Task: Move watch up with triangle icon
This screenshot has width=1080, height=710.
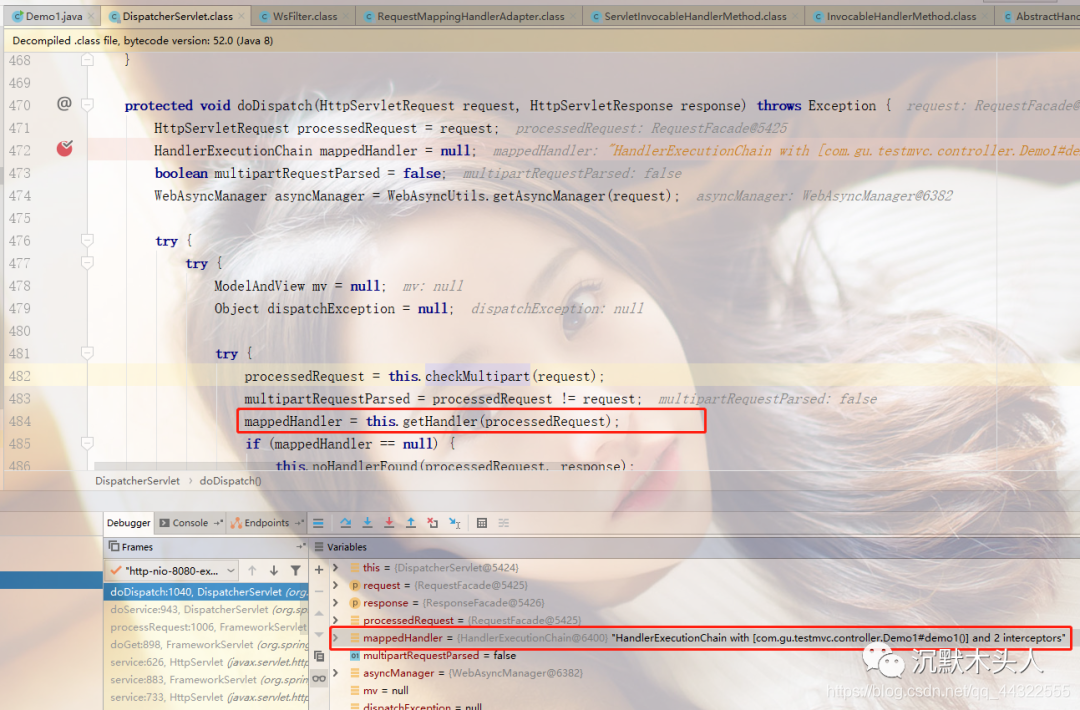Action: (319, 613)
